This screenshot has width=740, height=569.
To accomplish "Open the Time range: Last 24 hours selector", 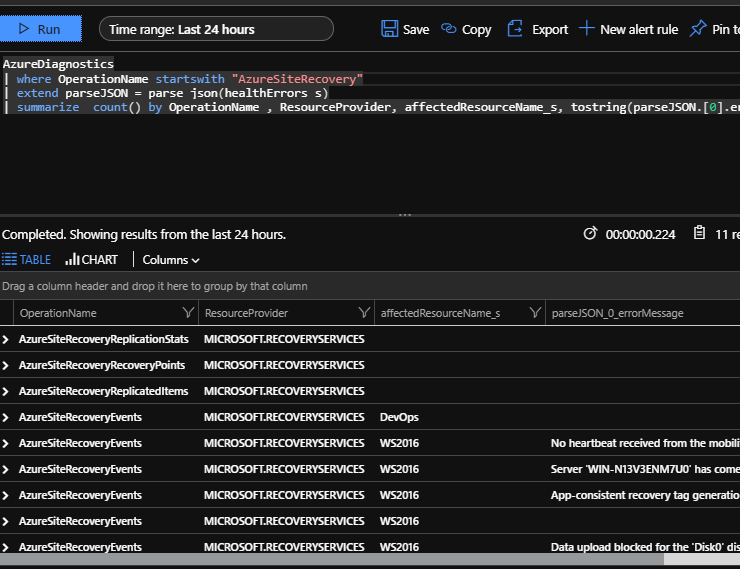I will tap(216, 29).
